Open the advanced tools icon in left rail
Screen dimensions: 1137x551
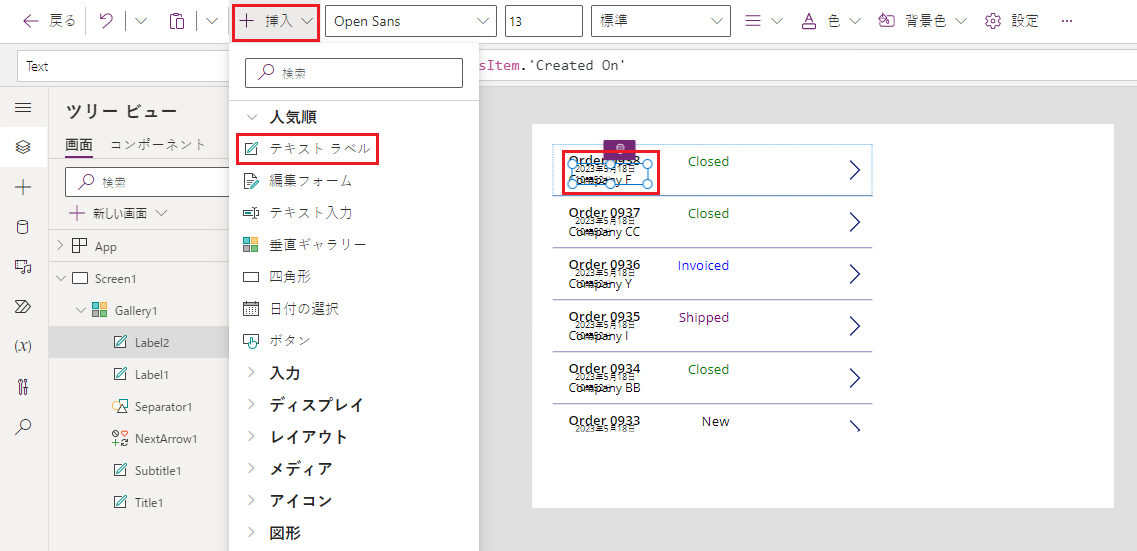click(x=23, y=386)
